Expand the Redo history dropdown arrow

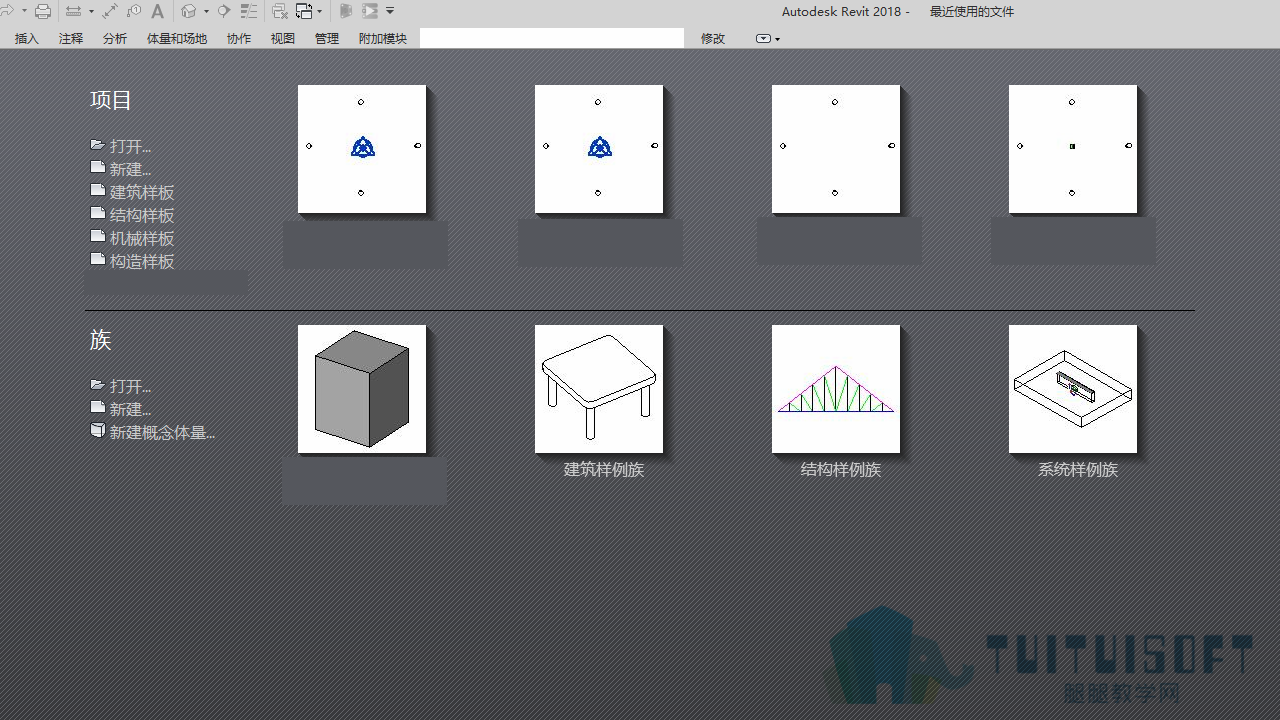(x=24, y=11)
